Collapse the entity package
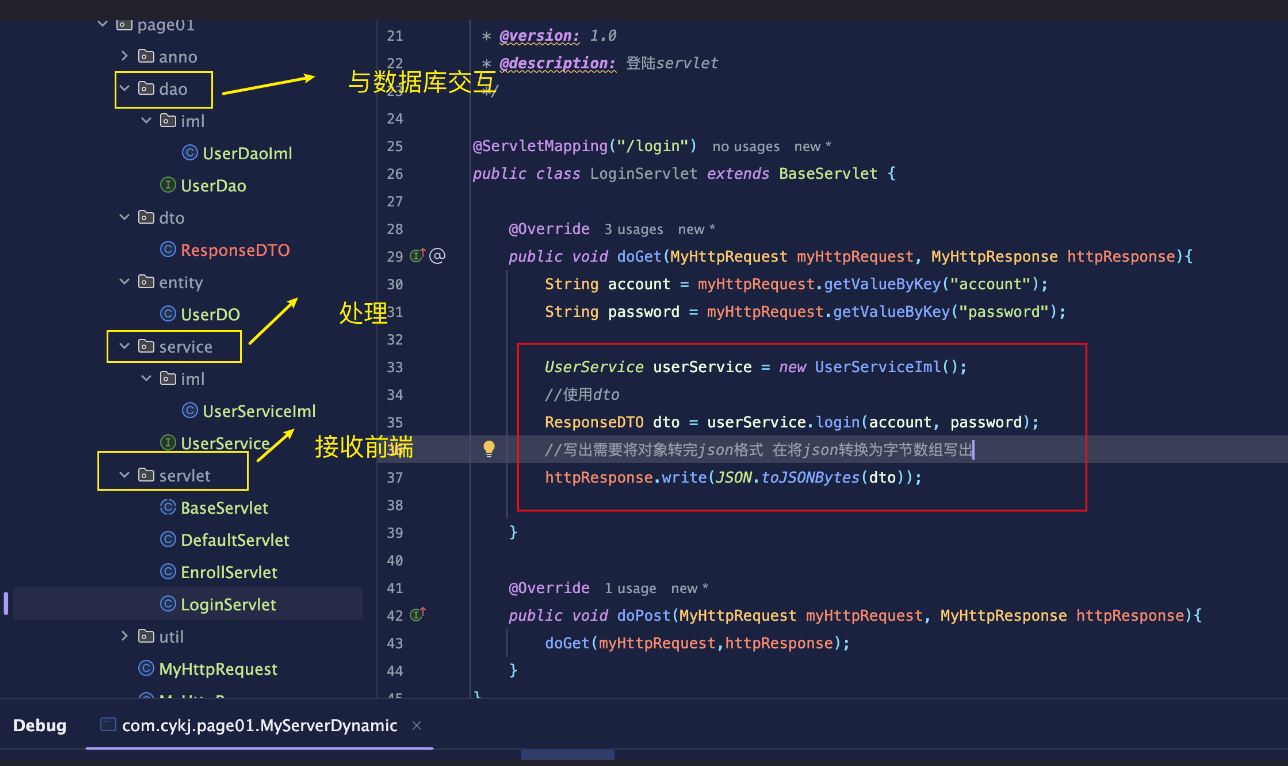1288x766 pixels. point(124,282)
